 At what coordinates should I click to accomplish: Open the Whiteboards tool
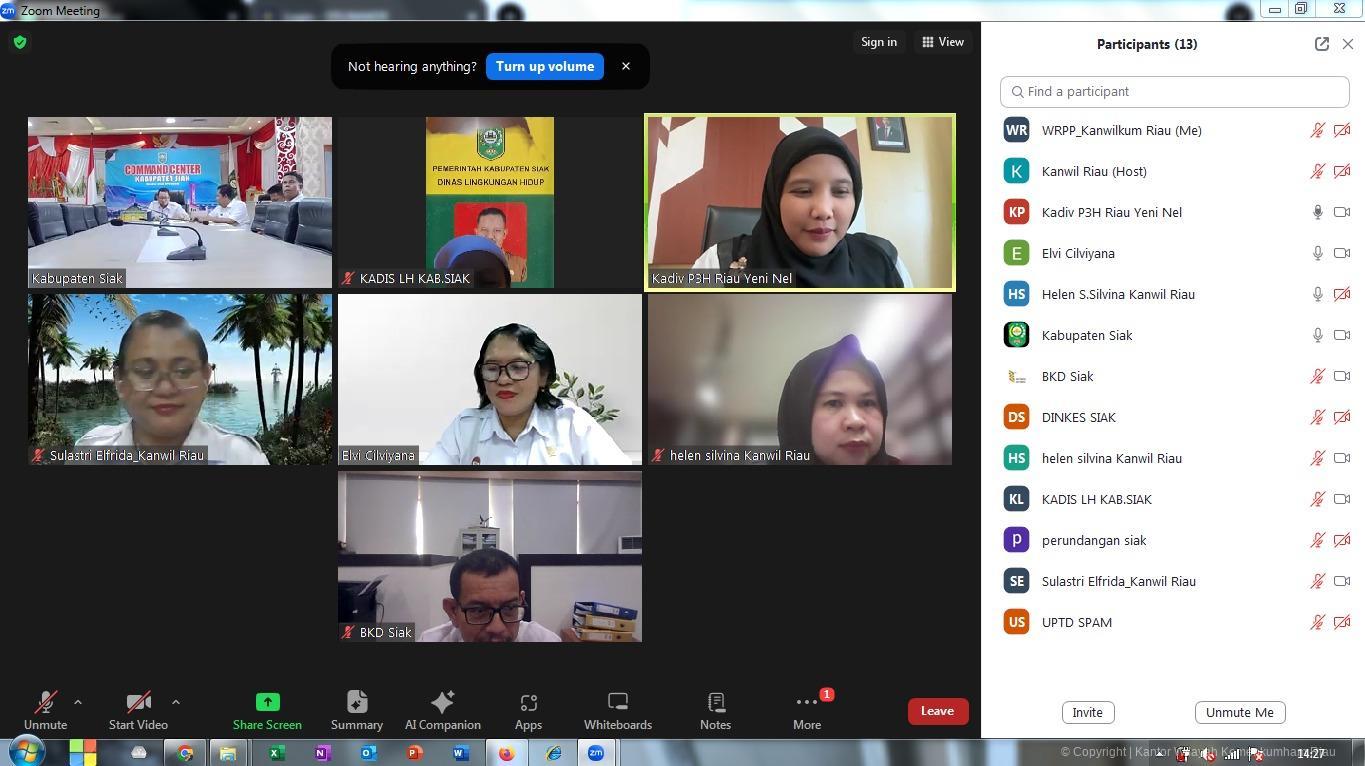[617, 711]
